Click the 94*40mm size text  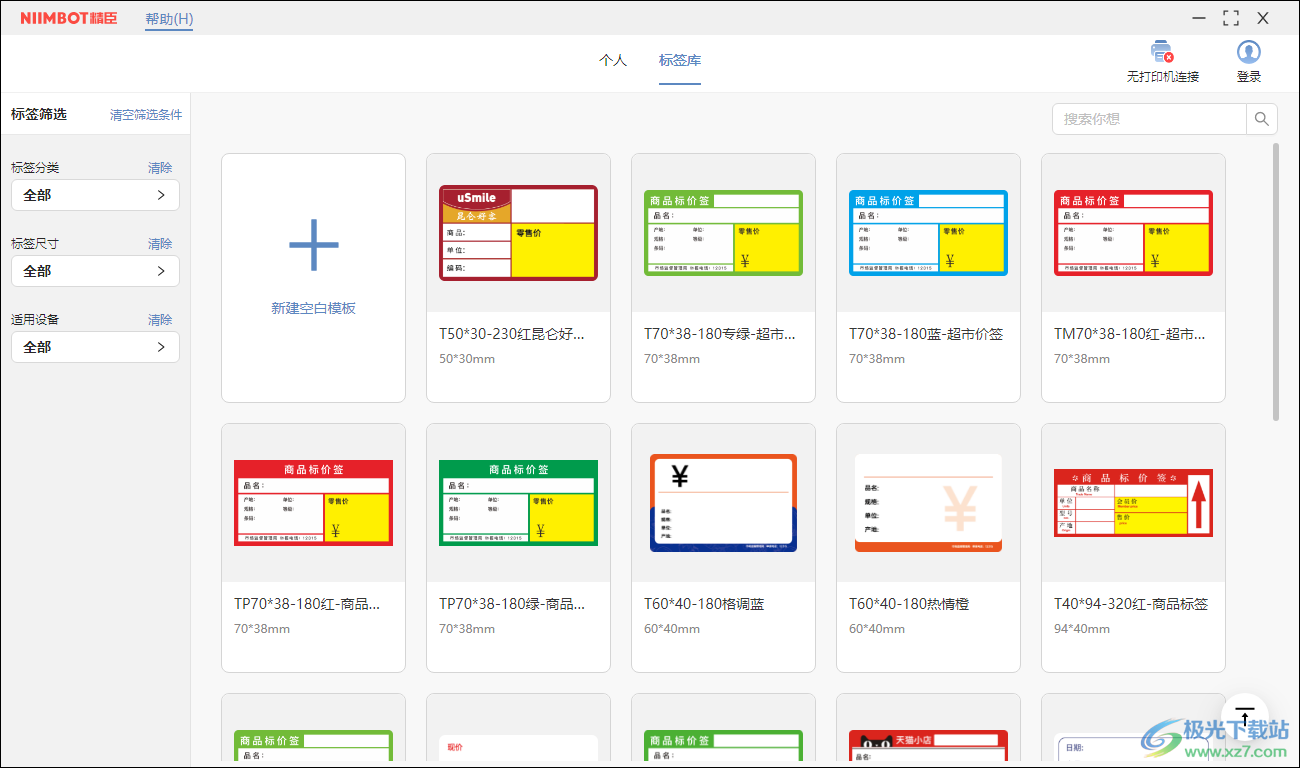1082,629
